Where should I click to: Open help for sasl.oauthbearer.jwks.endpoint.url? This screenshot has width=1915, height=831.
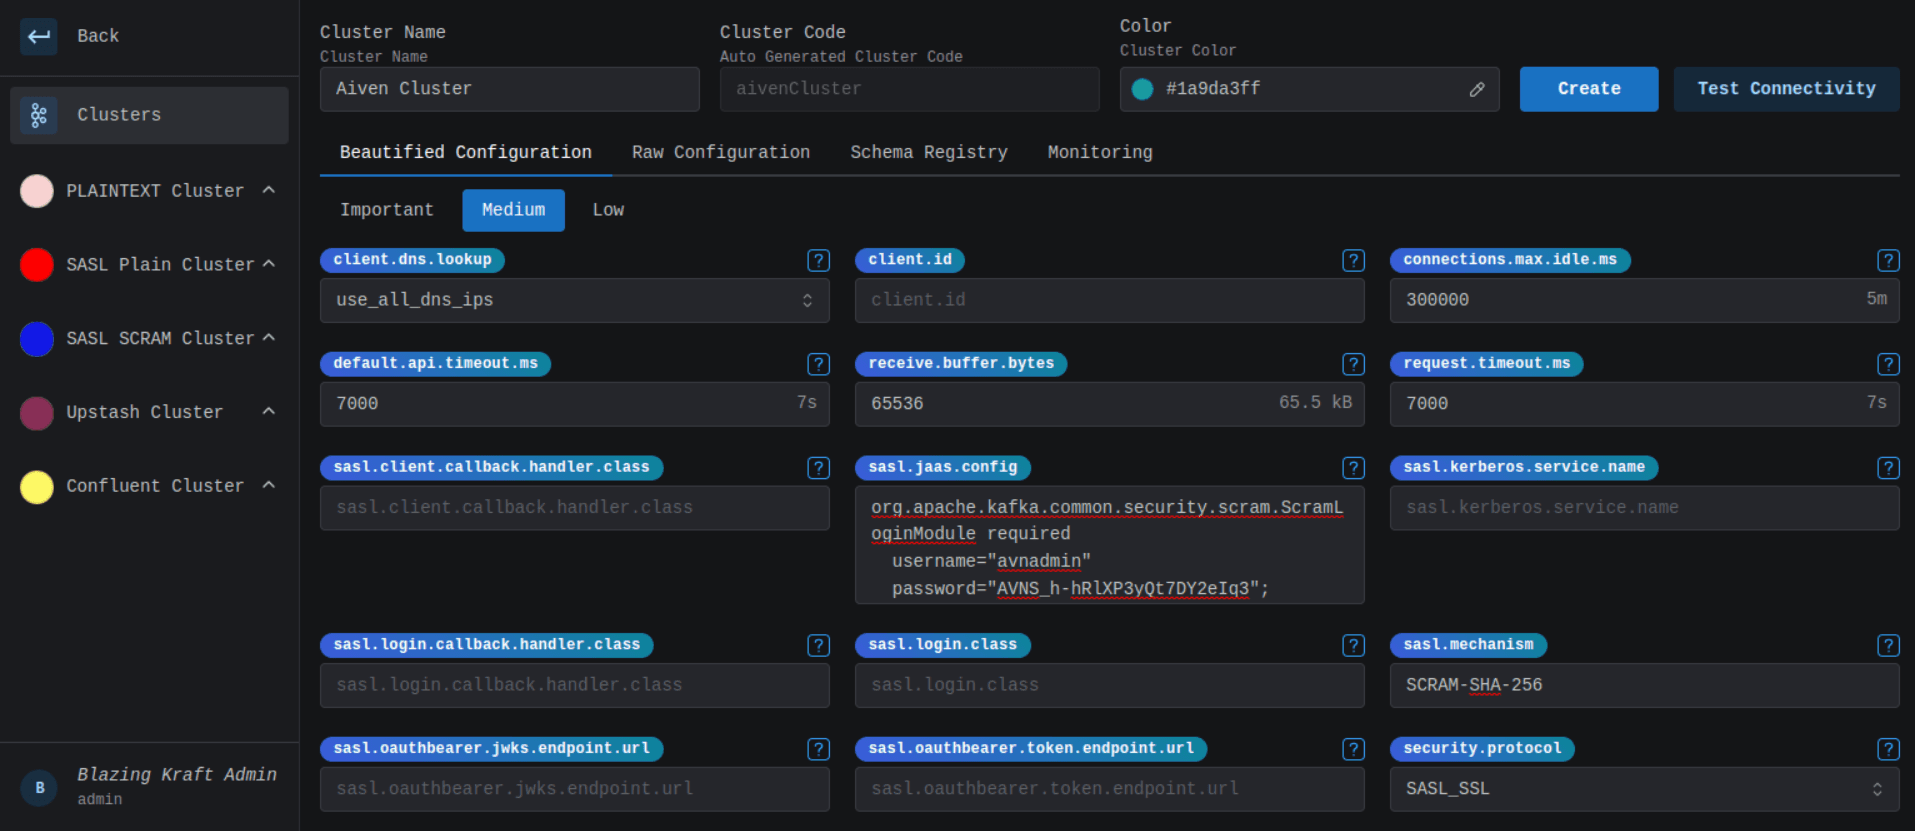[818, 749]
